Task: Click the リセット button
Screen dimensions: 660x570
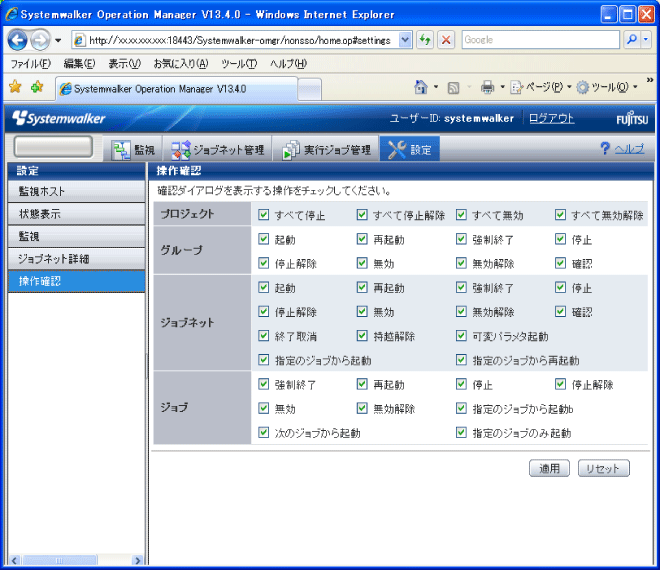Action: (x=604, y=468)
